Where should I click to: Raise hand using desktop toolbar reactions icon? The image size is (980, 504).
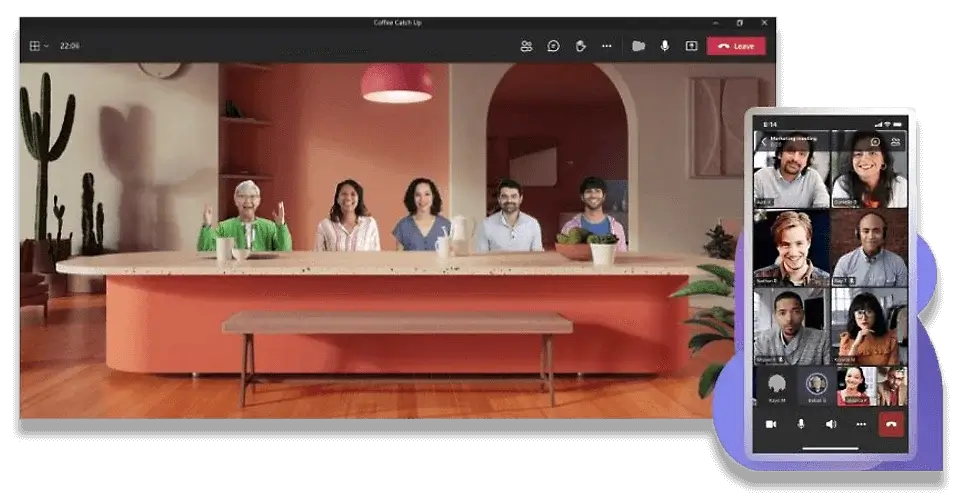580,46
